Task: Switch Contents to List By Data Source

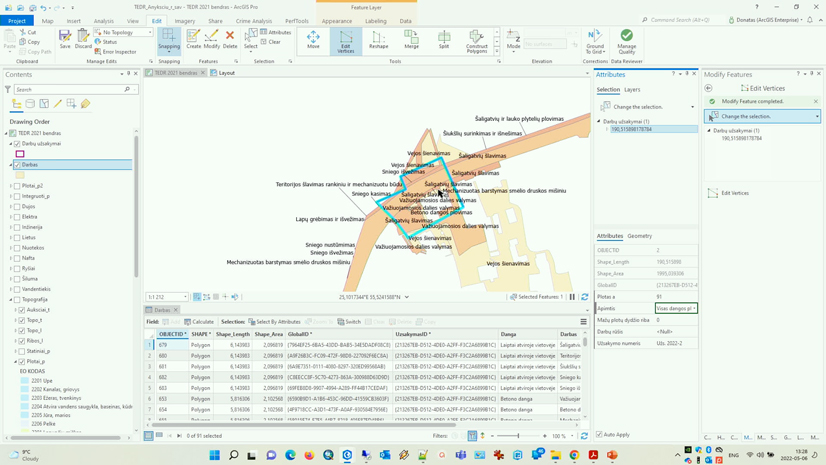Action: pos(30,104)
